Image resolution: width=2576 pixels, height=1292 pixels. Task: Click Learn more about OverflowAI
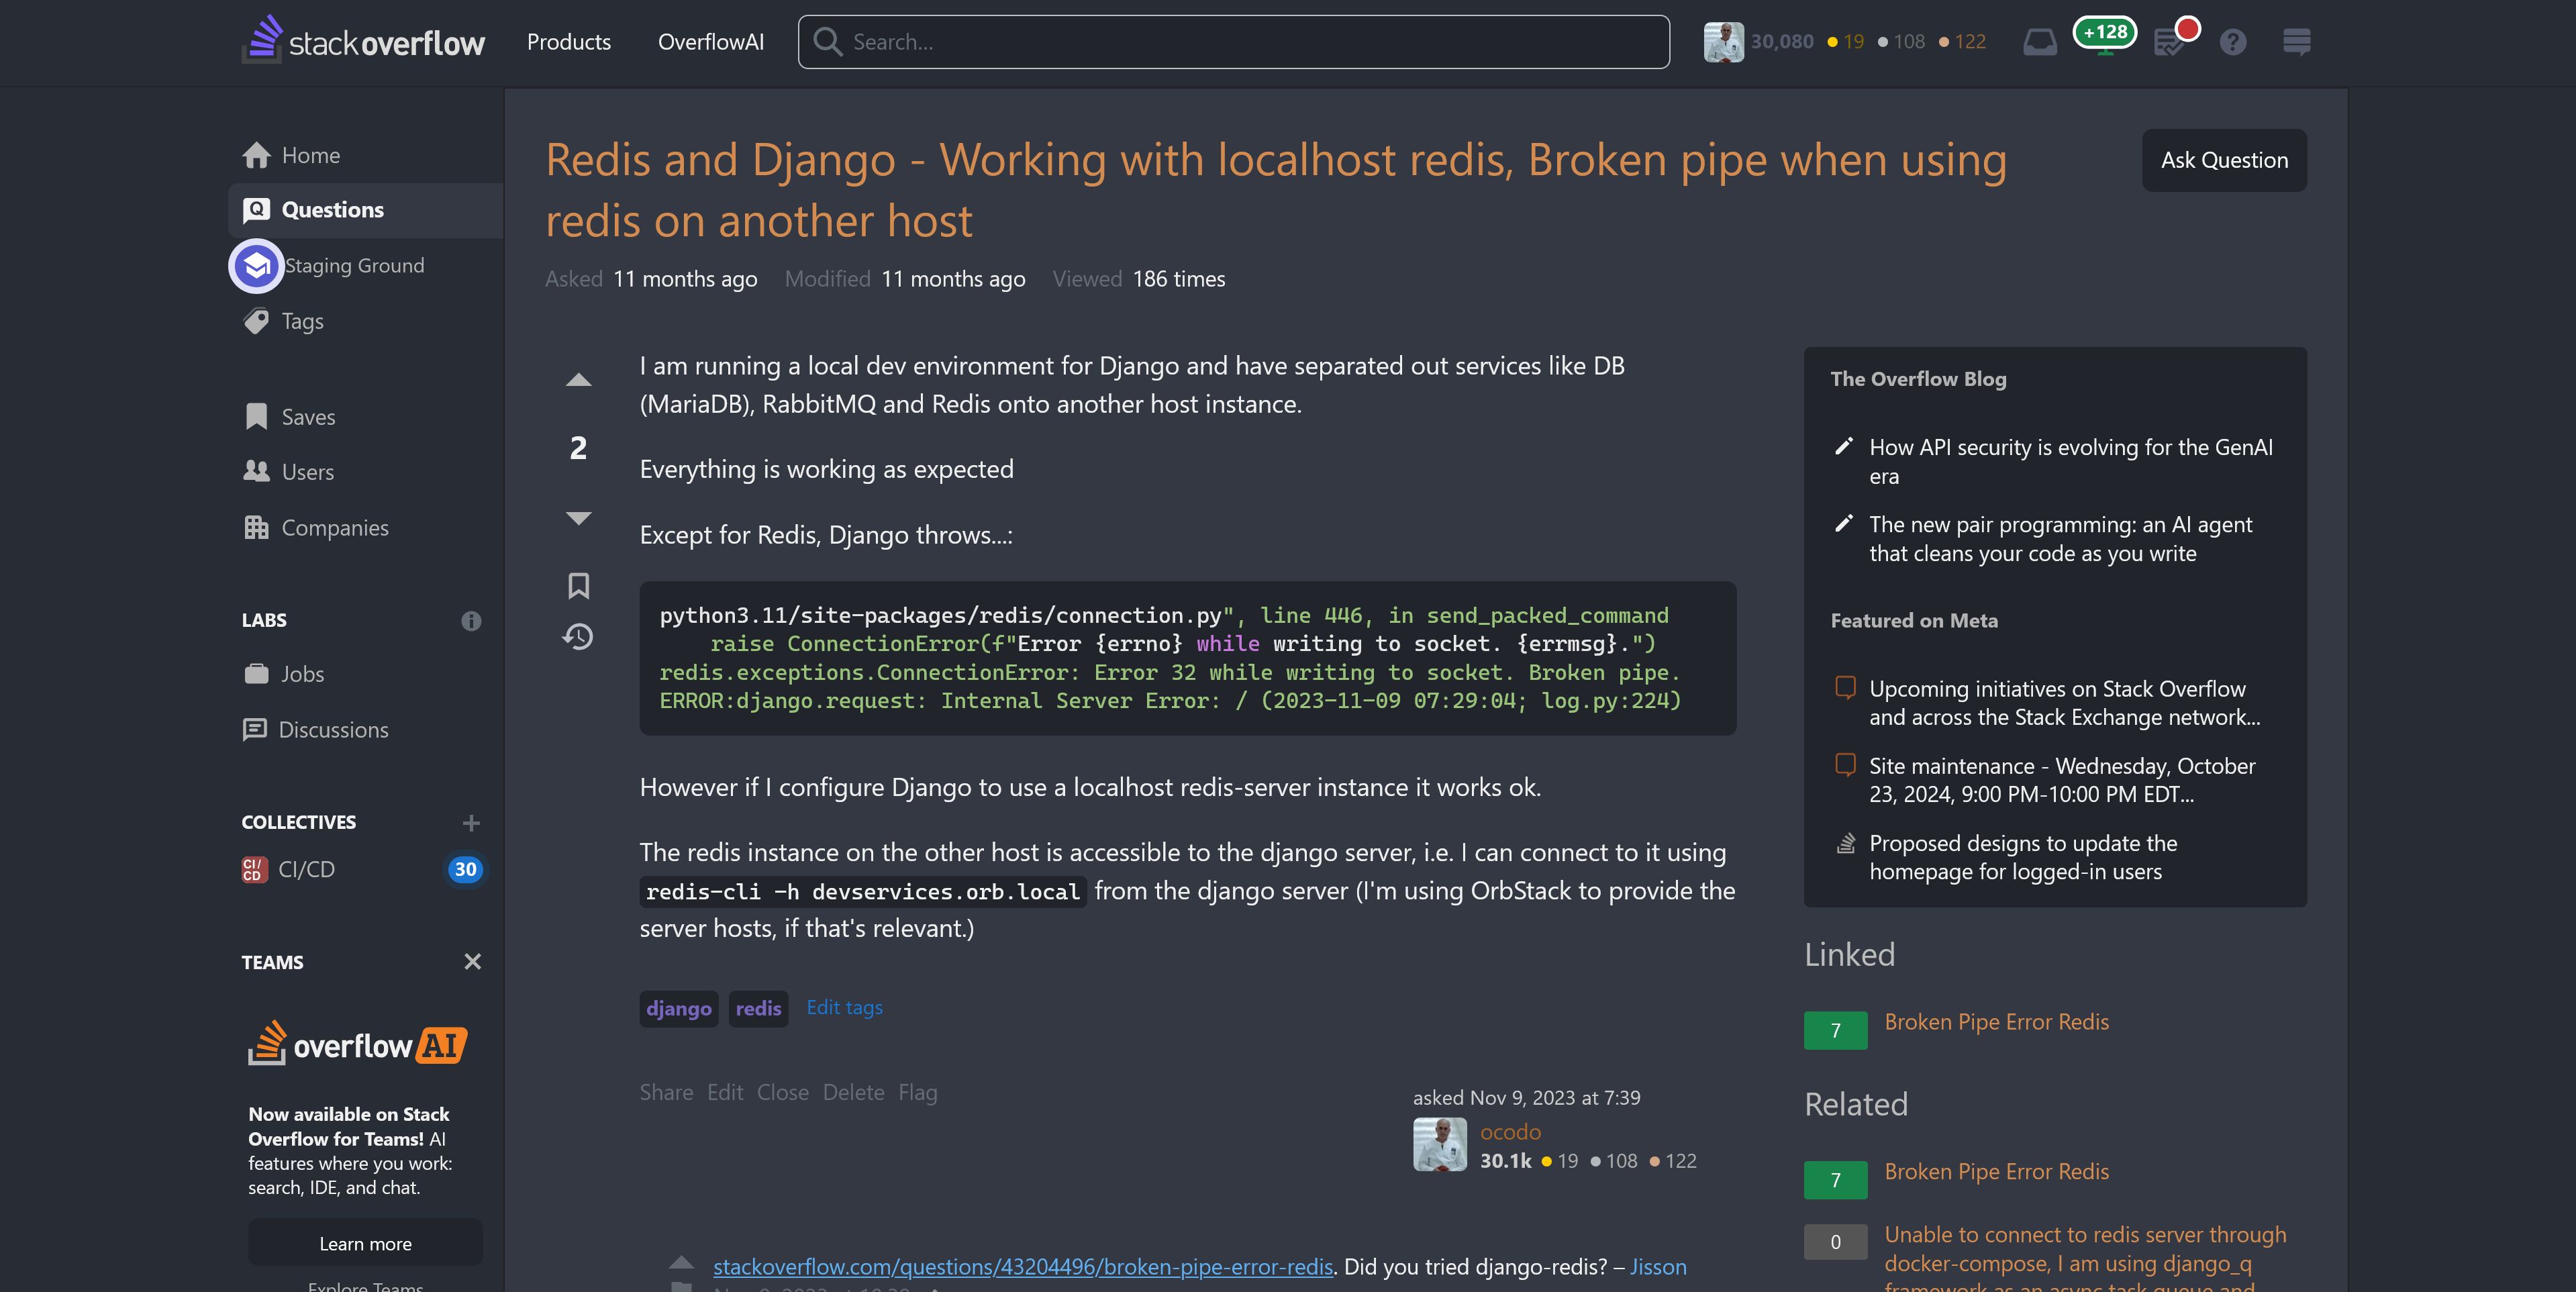[365, 1243]
